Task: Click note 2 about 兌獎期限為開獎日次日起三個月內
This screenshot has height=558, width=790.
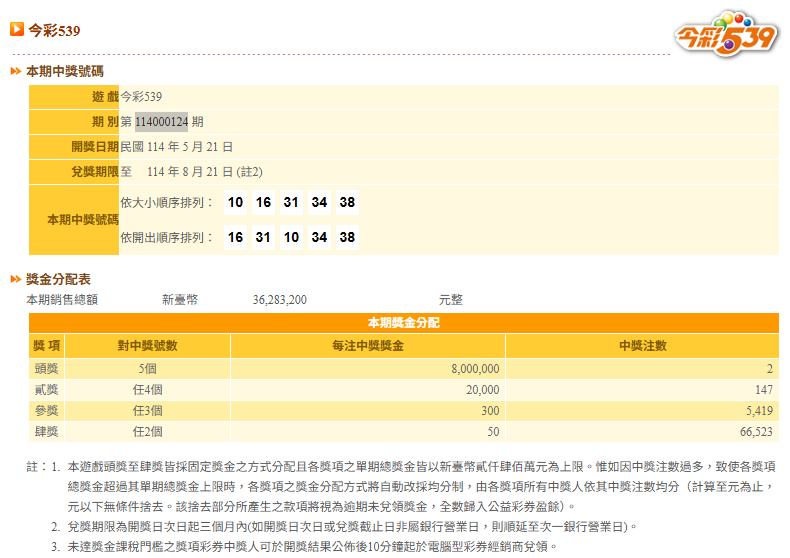Action: (x=352, y=527)
